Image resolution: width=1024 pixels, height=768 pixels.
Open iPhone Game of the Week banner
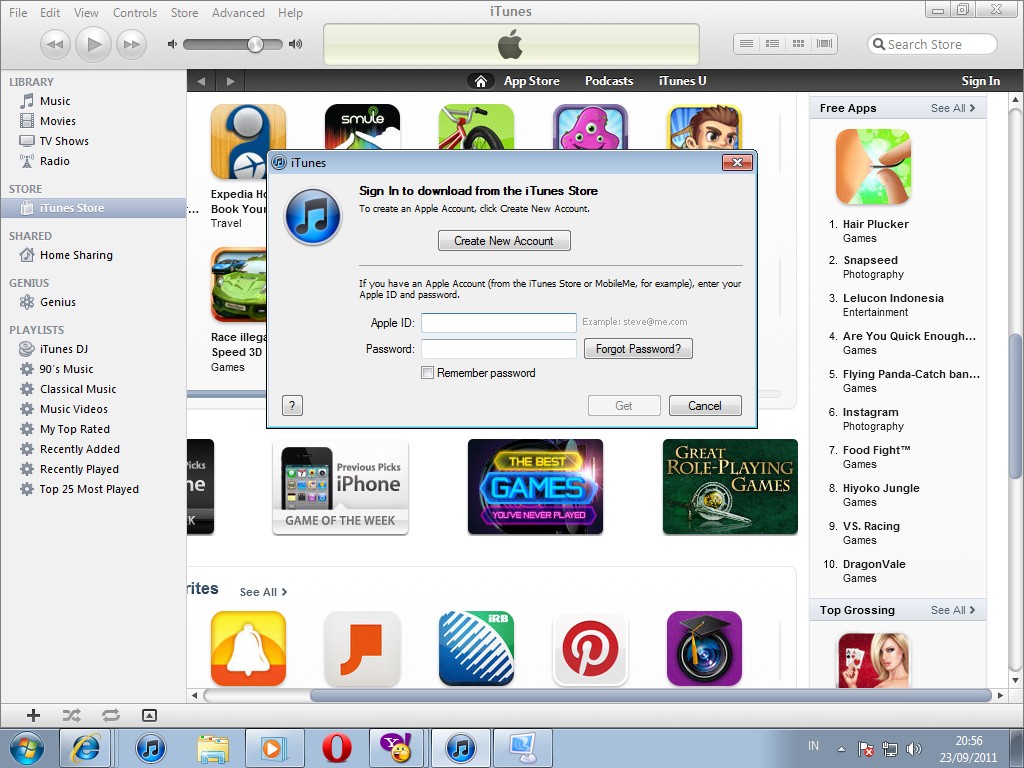pyautogui.click(x=340, y=487)
